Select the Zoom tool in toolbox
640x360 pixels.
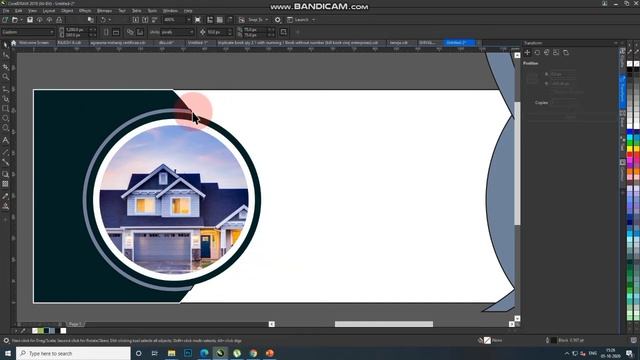[5, 76]
